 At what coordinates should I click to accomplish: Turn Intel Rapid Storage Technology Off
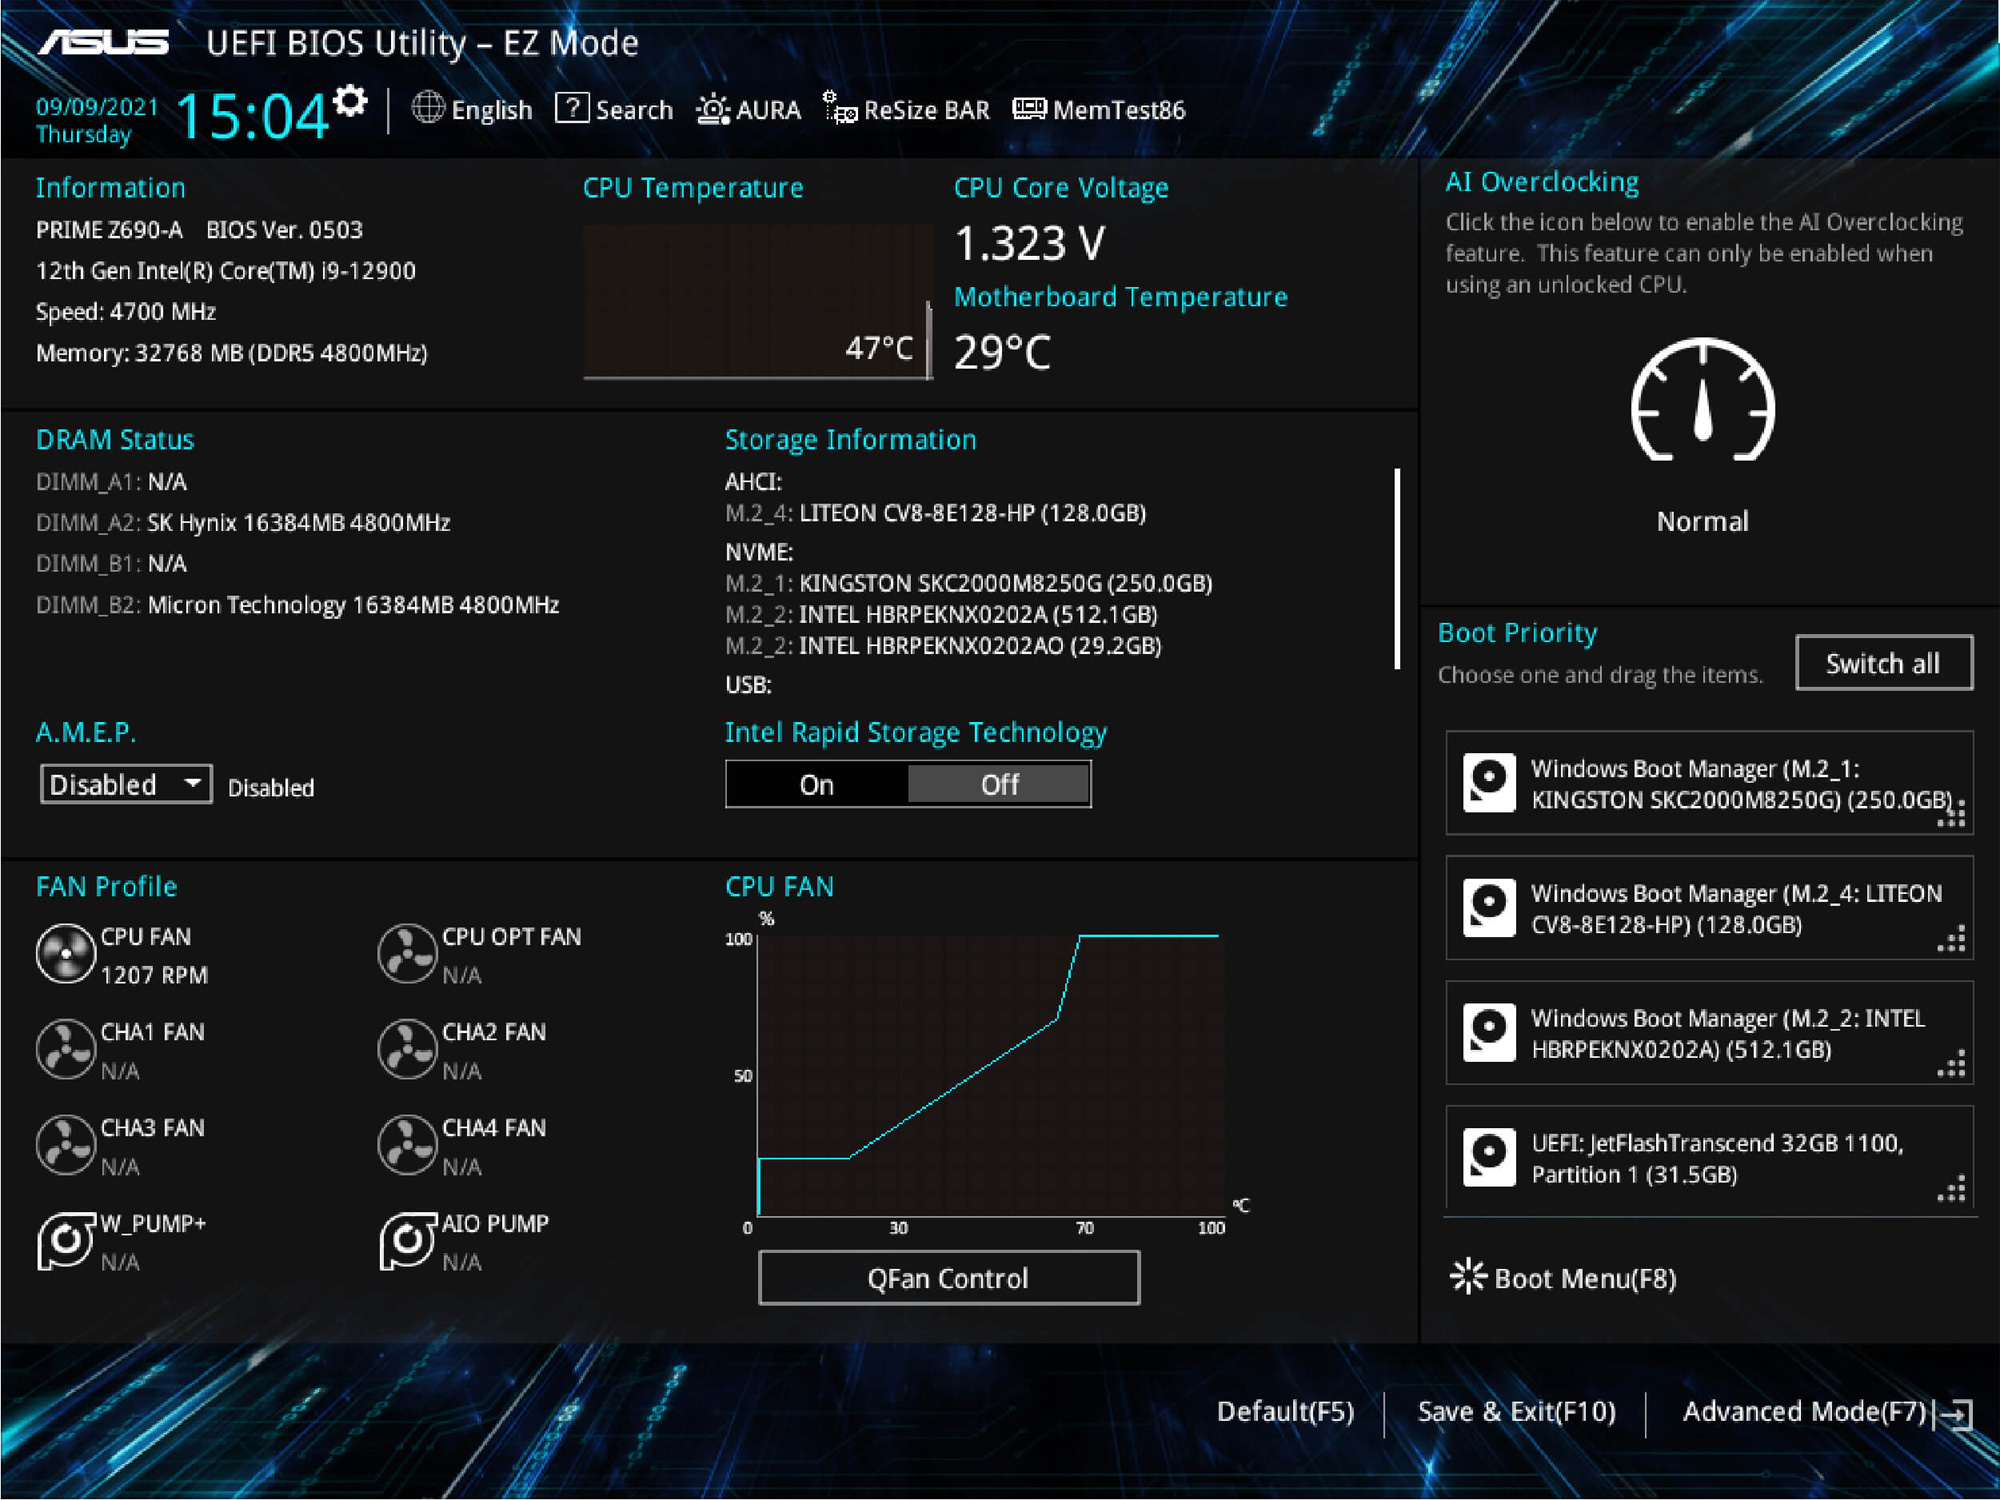click(999, 785)
